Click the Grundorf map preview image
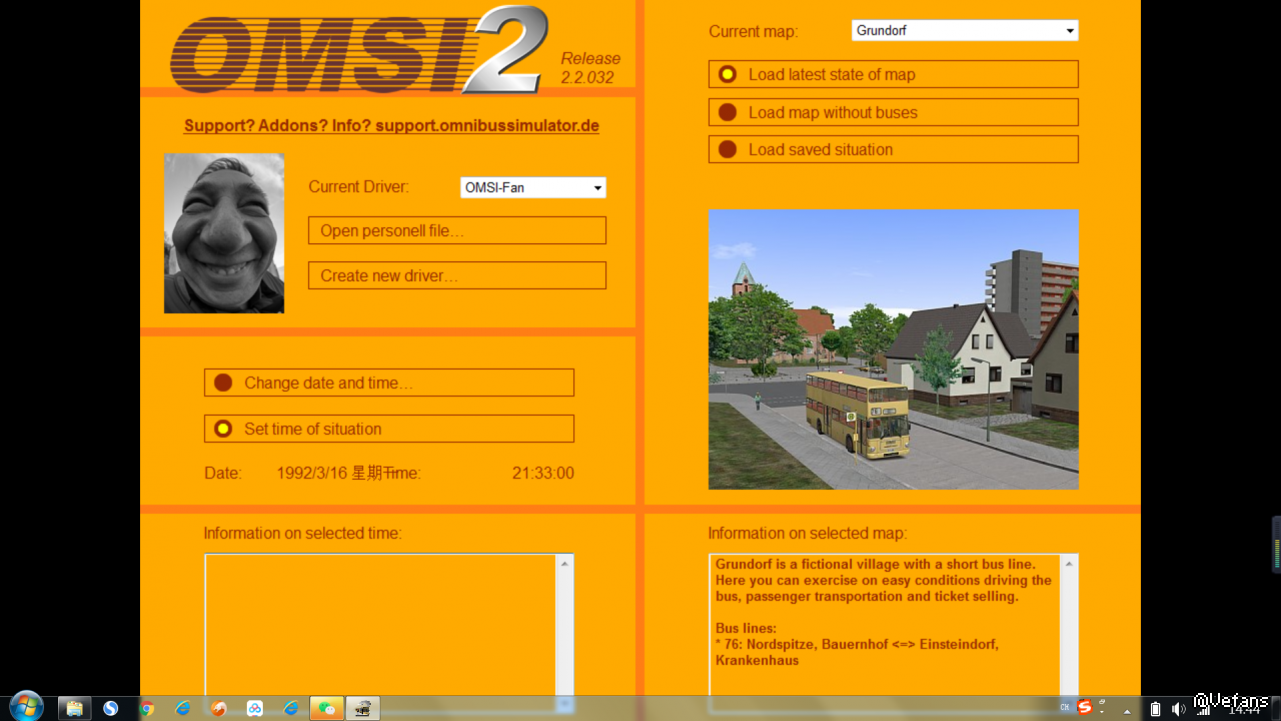Screen dimensions: 1281x721 893,350
